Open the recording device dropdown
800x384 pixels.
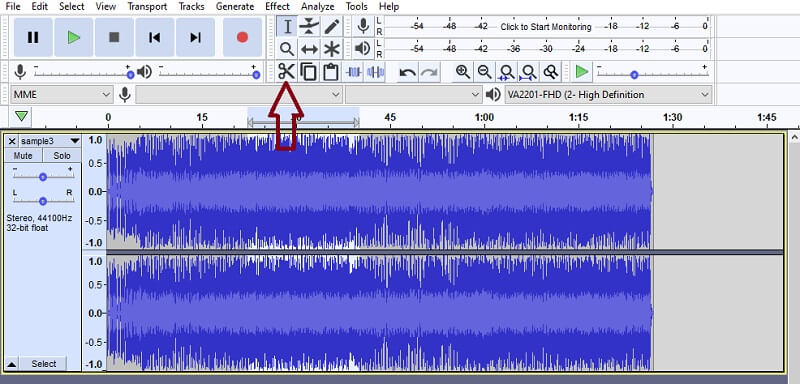pyautogui.click(x=239, y=94)
